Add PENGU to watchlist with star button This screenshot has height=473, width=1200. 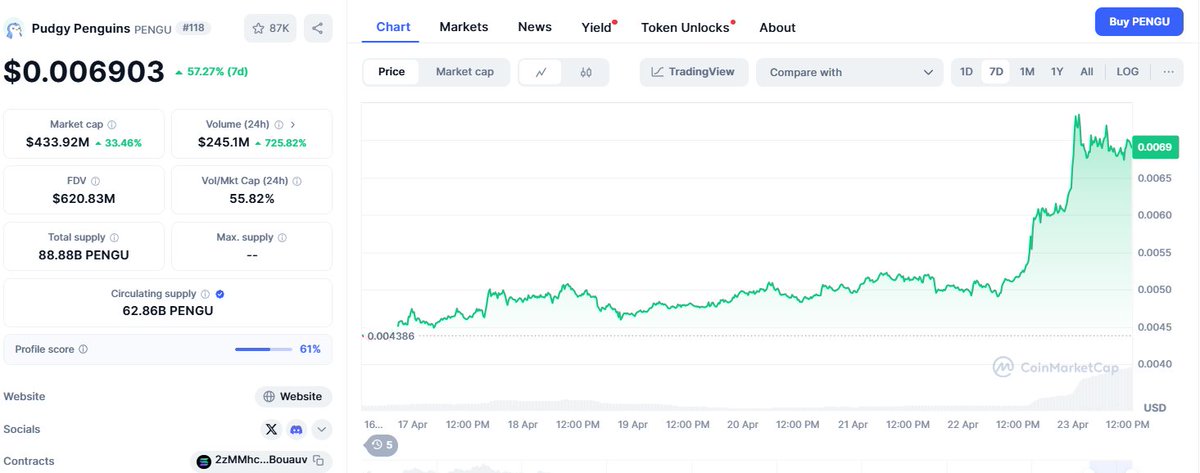tap(270, 28)
